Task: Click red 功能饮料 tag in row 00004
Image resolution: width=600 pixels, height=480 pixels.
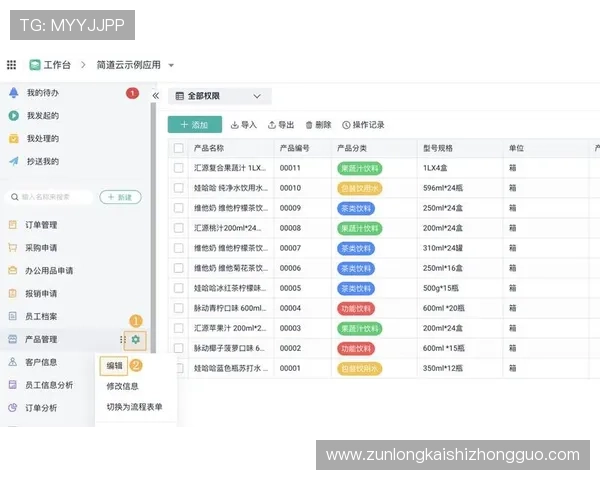Action: [356, 309]
